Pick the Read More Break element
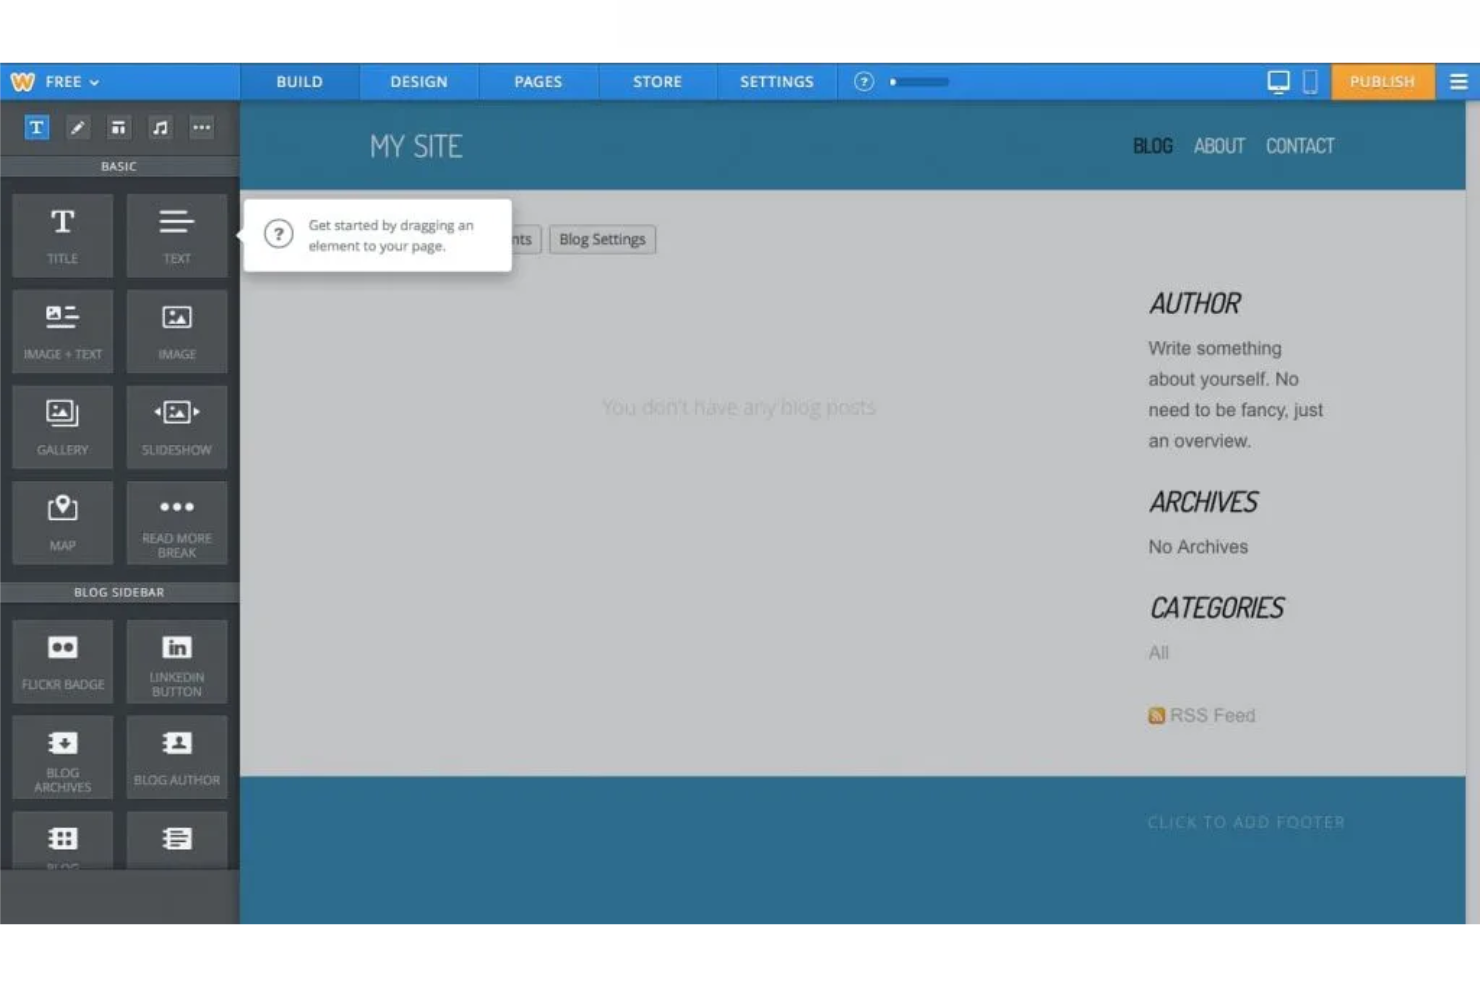Viewport: 1480px width, 987px height. pos(176,522)
